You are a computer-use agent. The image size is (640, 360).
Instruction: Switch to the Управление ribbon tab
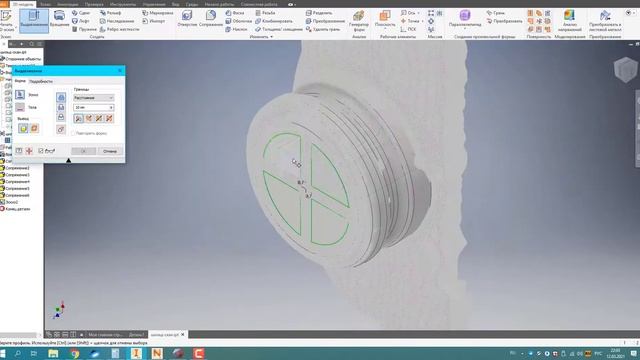154,4
